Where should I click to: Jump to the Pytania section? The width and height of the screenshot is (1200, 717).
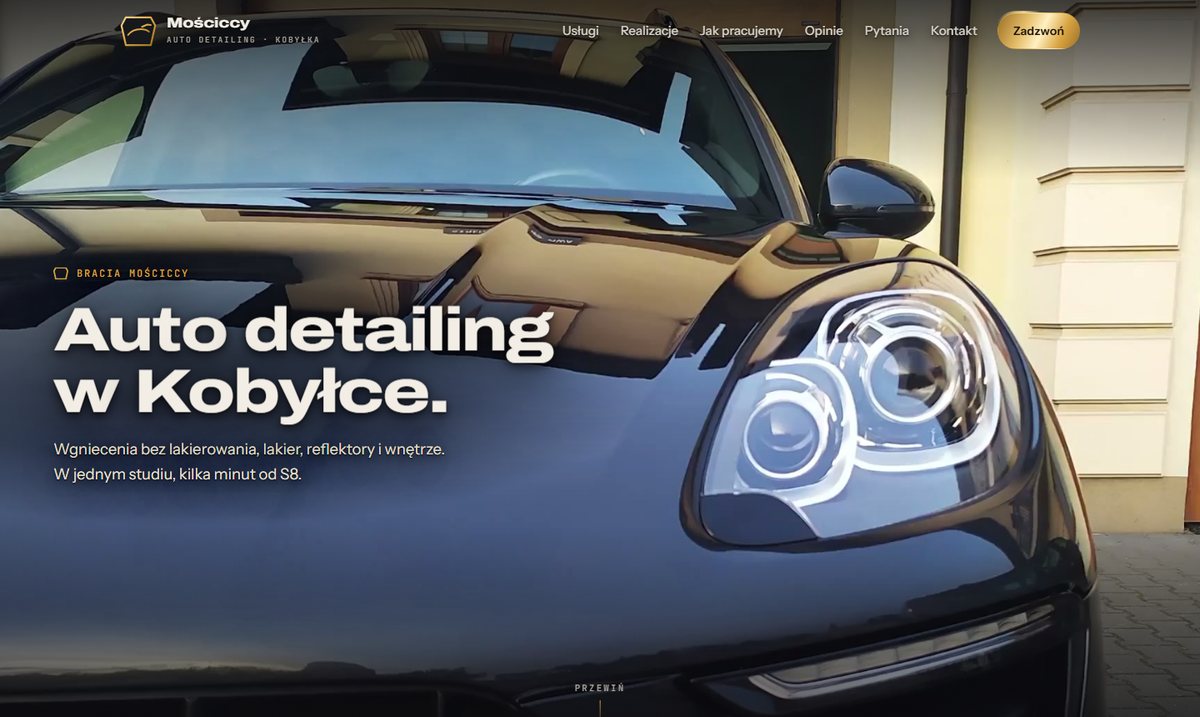(x=887, y=31)
